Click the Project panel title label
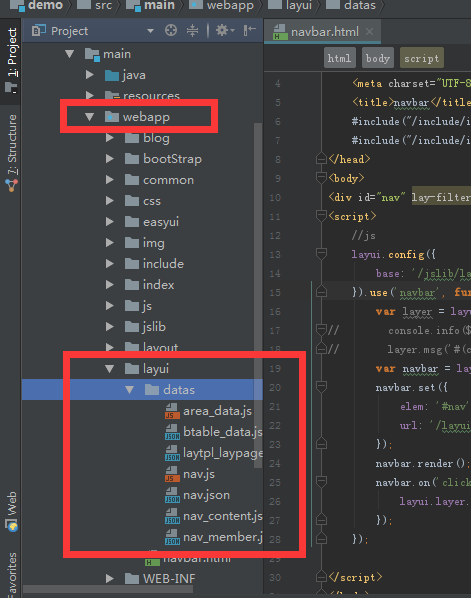The image size is (471, 598). tap(69, 31)
